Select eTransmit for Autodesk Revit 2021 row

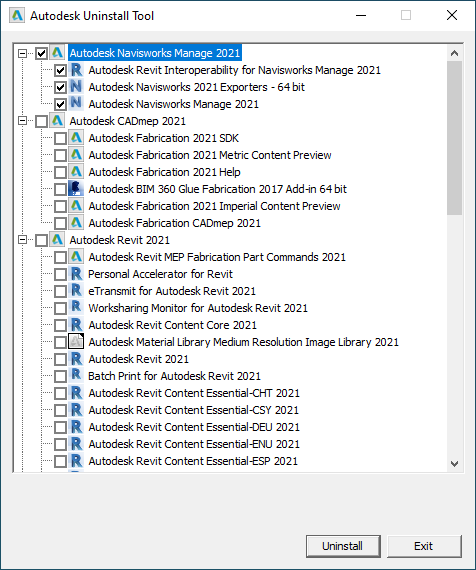(172, 291)
